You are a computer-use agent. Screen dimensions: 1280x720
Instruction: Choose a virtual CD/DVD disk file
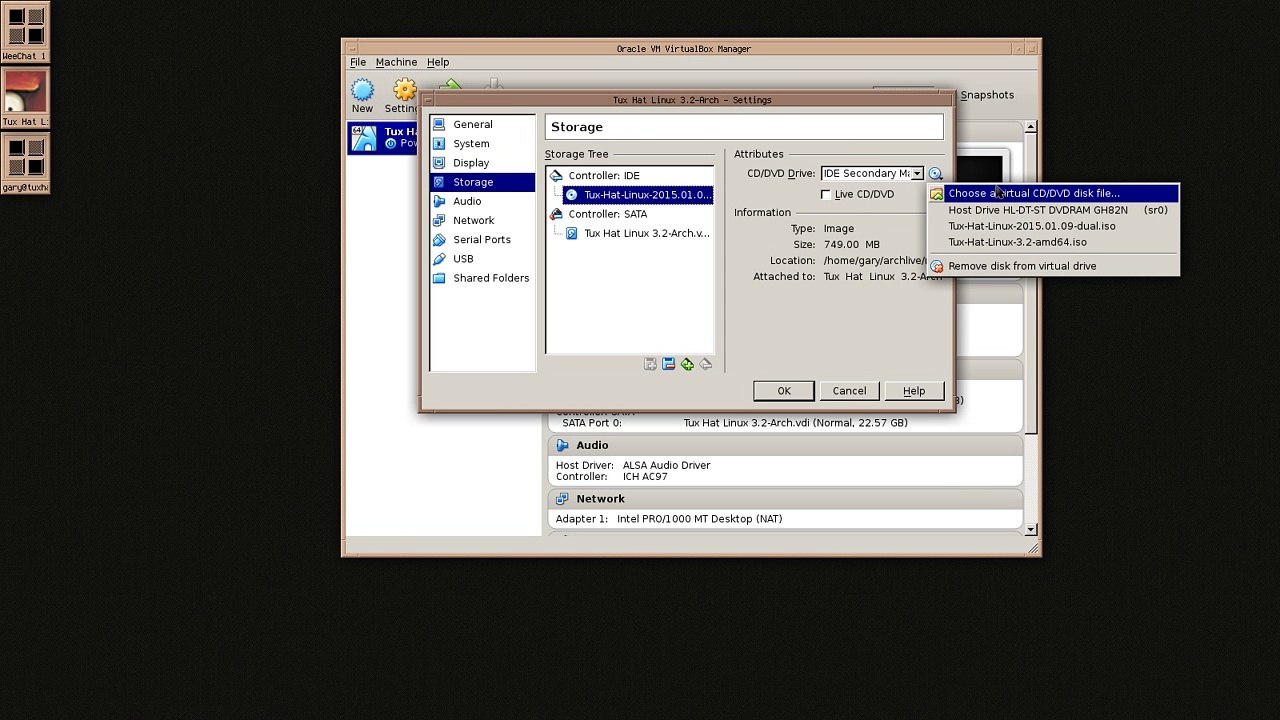tap(1054, 194)
